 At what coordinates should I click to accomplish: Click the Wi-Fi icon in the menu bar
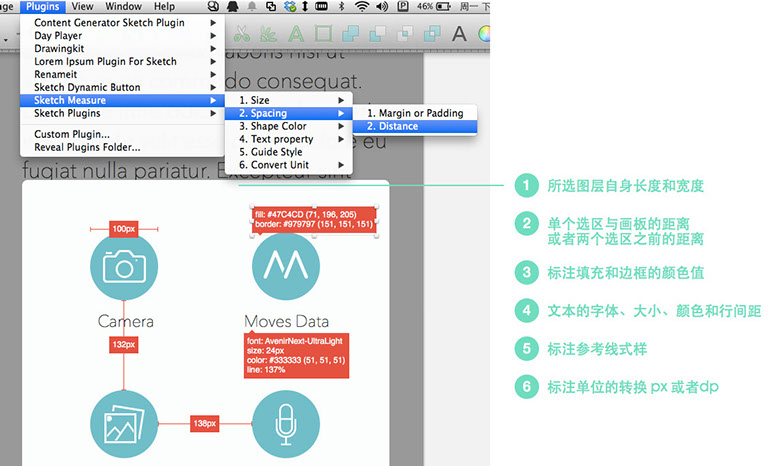click(362, 7)
